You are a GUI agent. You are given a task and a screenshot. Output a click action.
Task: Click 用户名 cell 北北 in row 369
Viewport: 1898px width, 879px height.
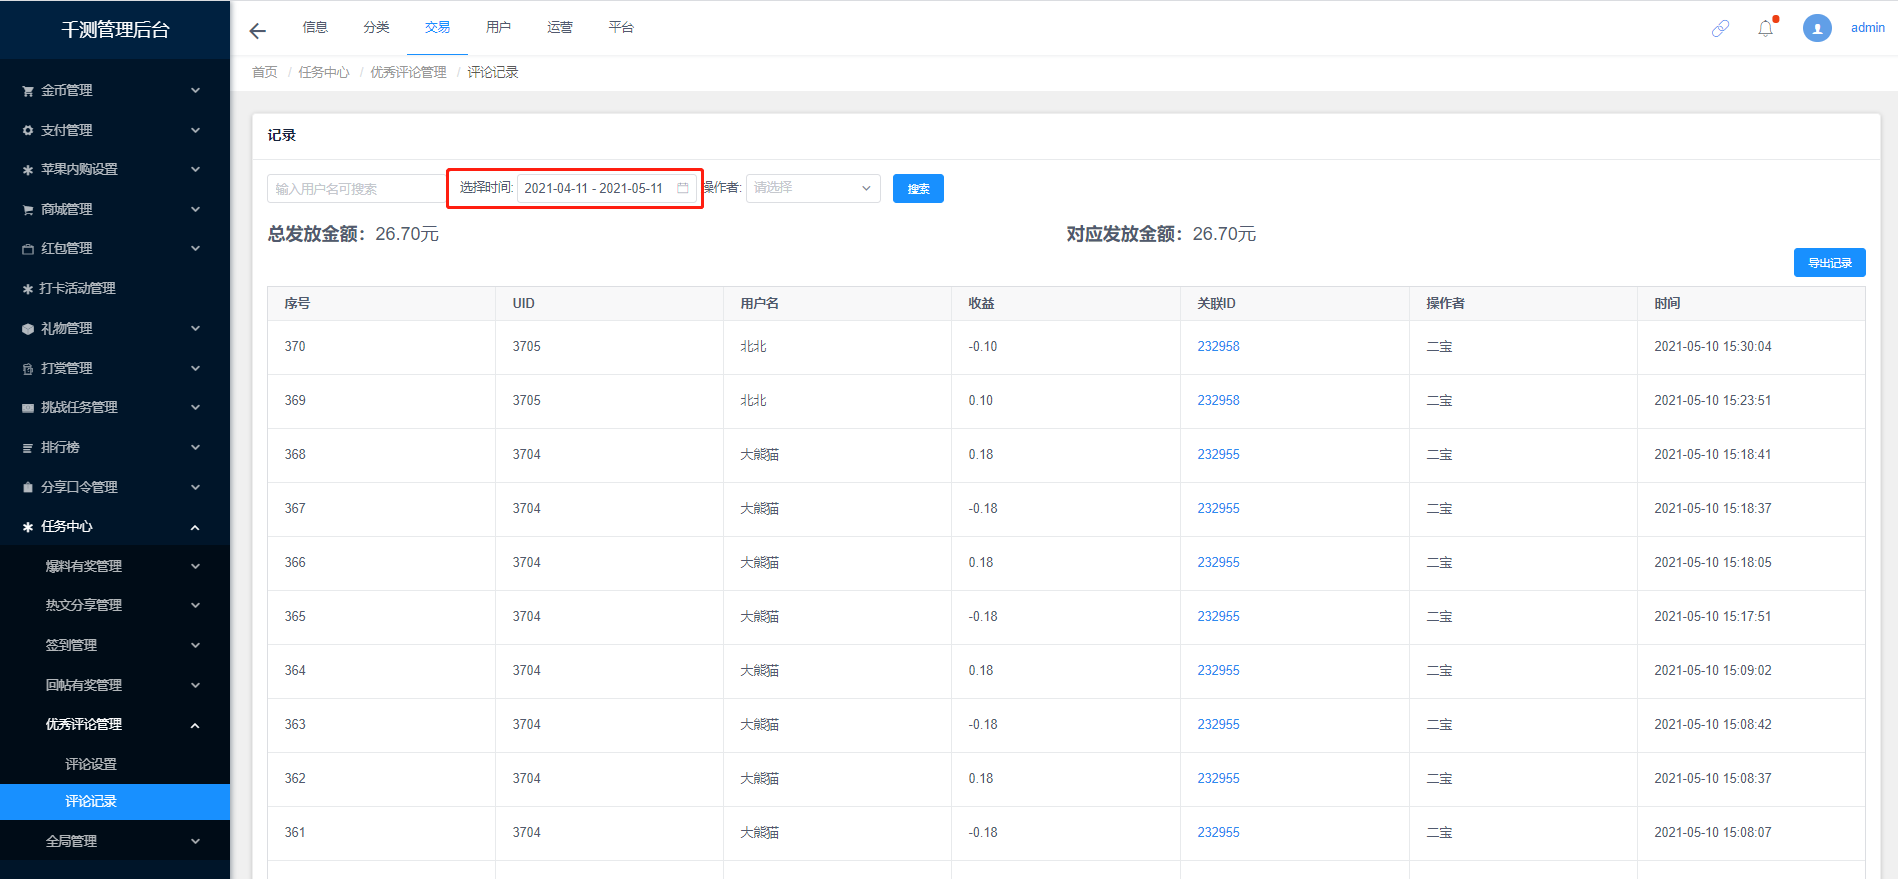tap(753, 400)
